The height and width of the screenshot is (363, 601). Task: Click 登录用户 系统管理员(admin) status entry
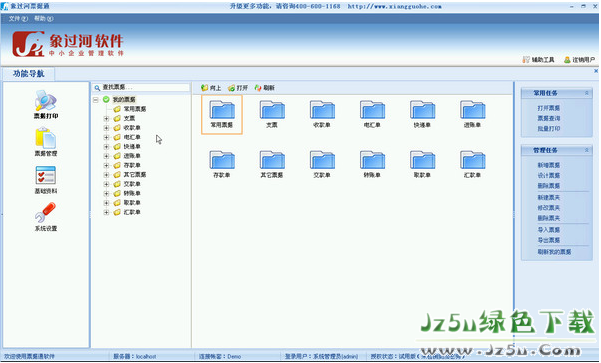[x=321, y=356]
